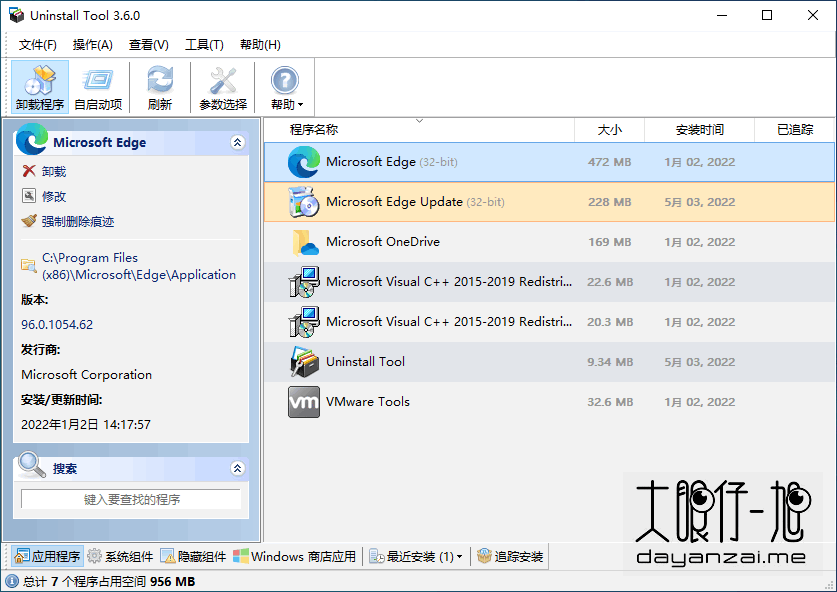The image size is (837, 592).
Task: Click the 472 MB size cell
Action: coord(610,162)
